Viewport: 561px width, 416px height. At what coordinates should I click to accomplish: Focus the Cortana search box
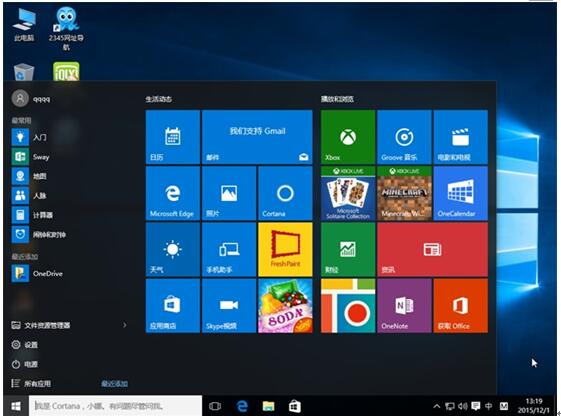coord(115,406)
